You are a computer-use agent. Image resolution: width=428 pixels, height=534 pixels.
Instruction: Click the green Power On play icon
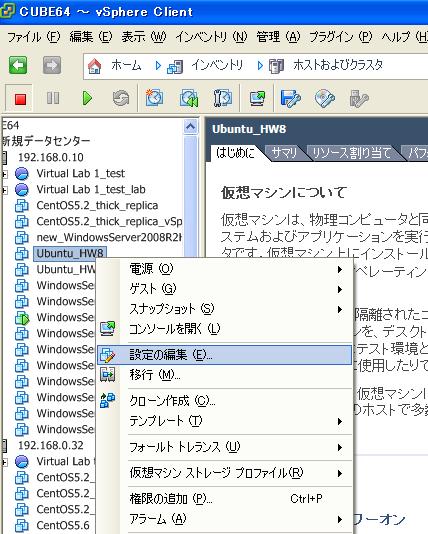click(x=87, y=98)
